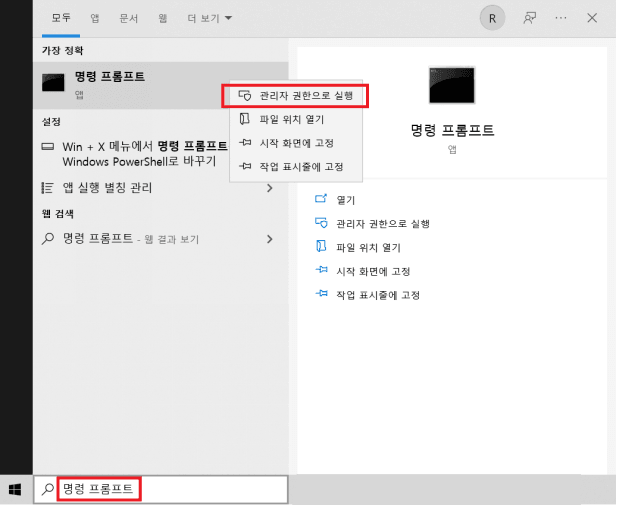Close the search panel with X
The image size is (617, 506).
592,18
